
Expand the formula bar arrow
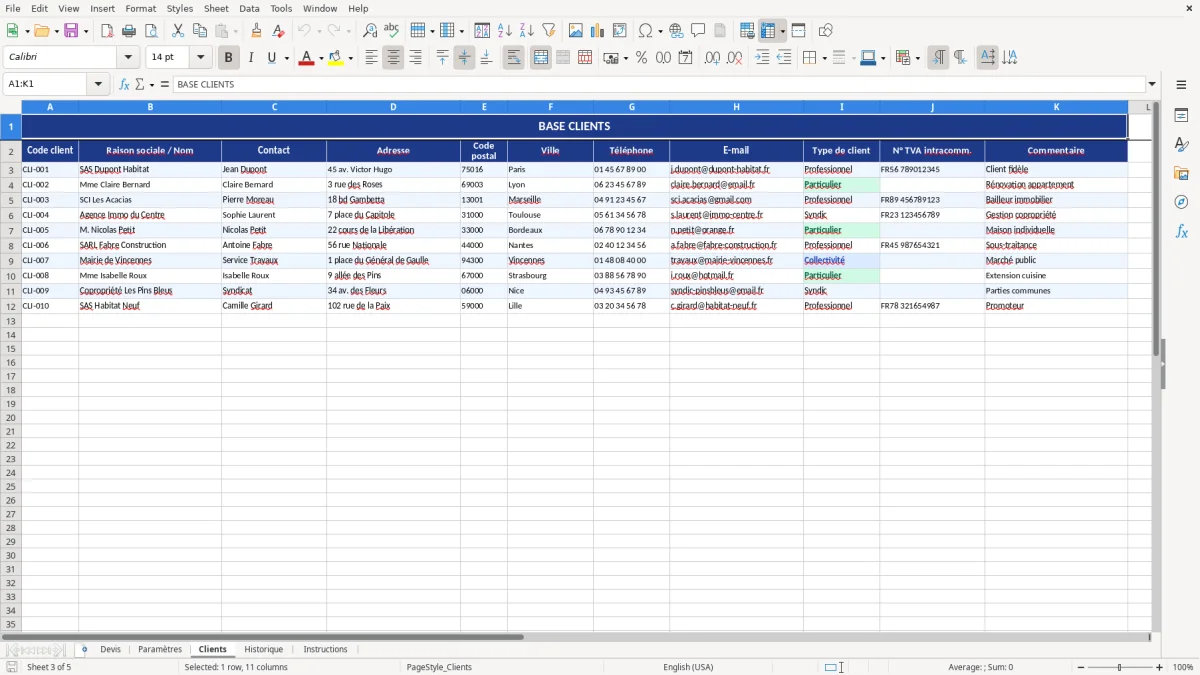1152,84
